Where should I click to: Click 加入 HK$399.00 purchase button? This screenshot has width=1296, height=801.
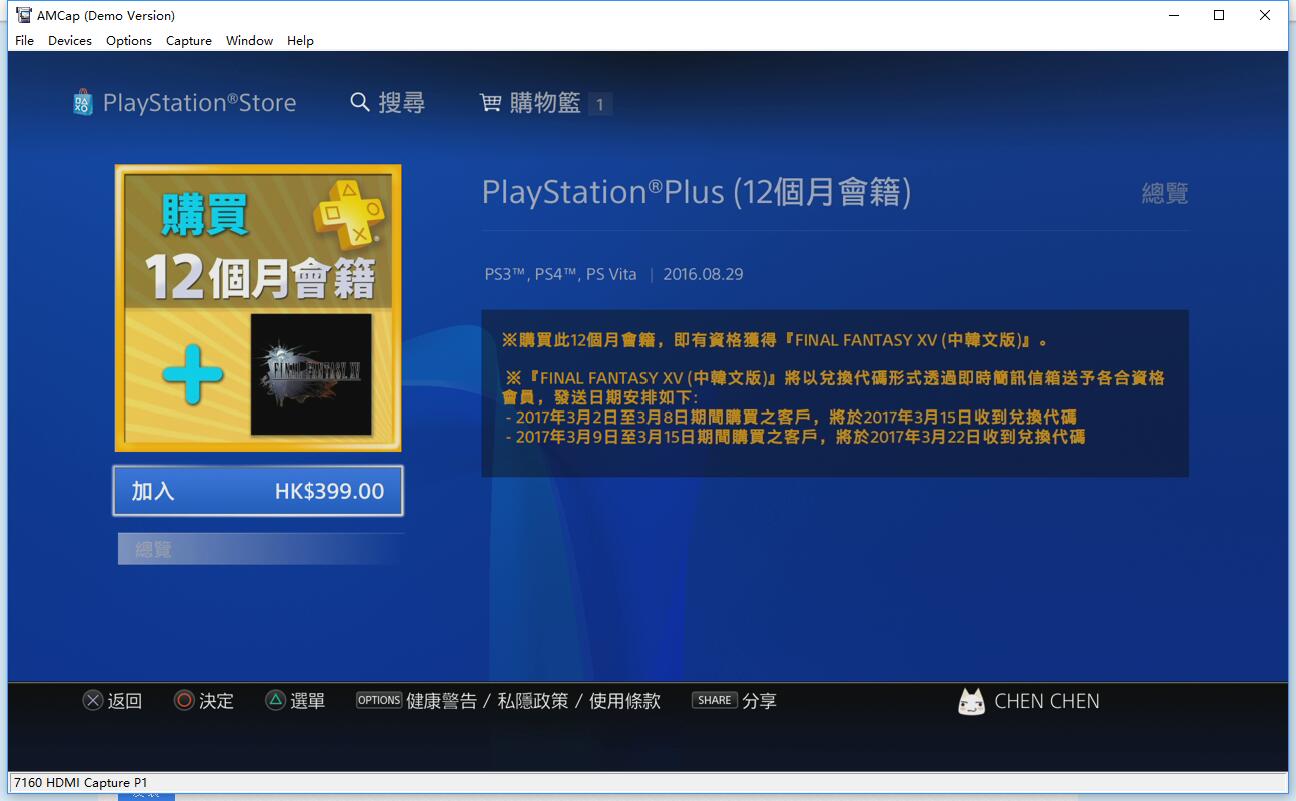[x=258, y=491]
